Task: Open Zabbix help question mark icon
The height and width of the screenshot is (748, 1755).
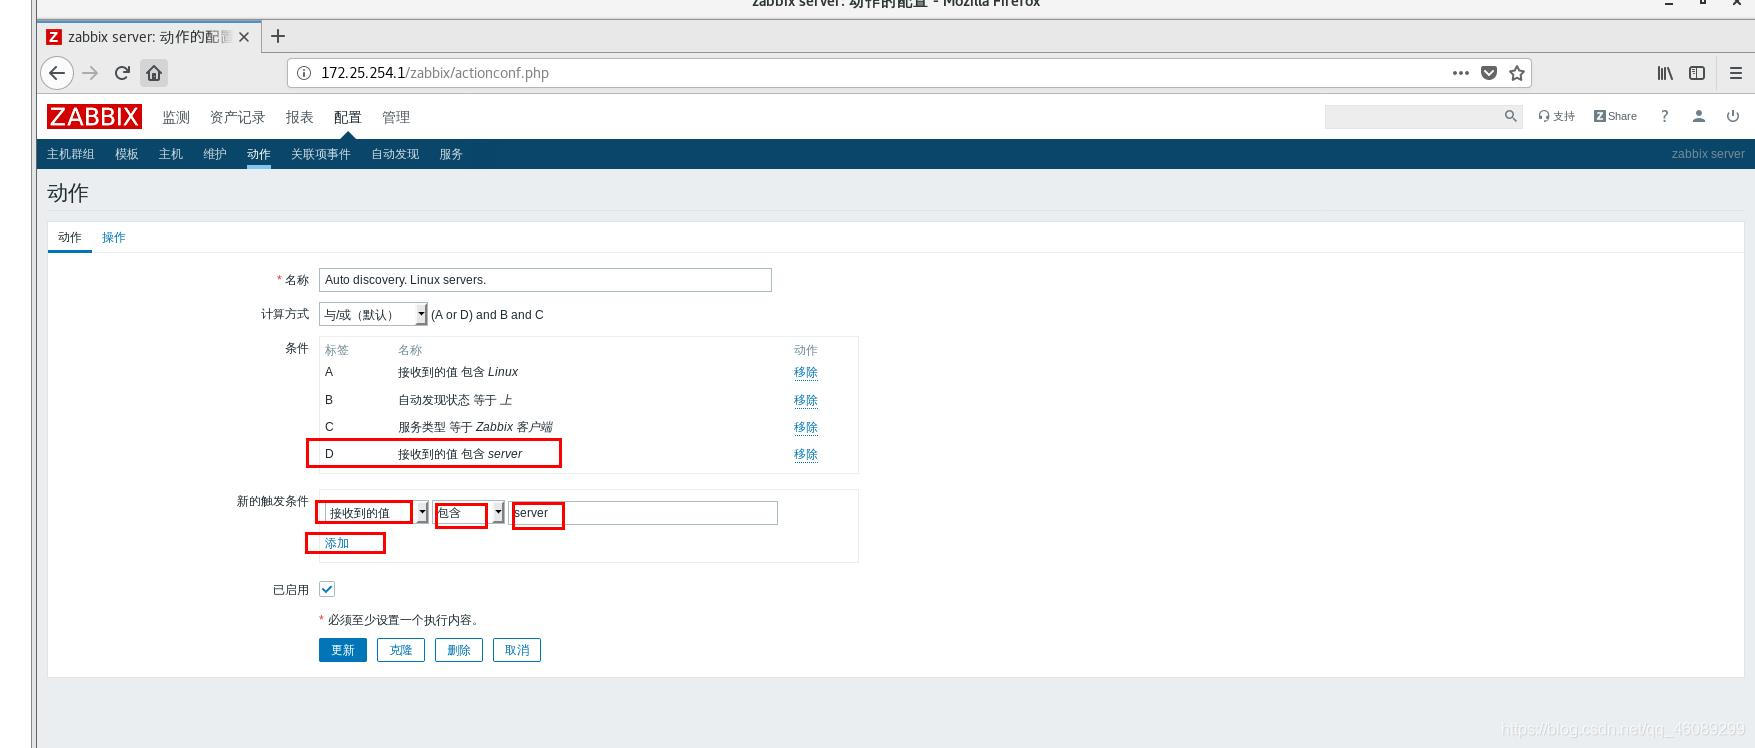Action: pos(1664,116)
